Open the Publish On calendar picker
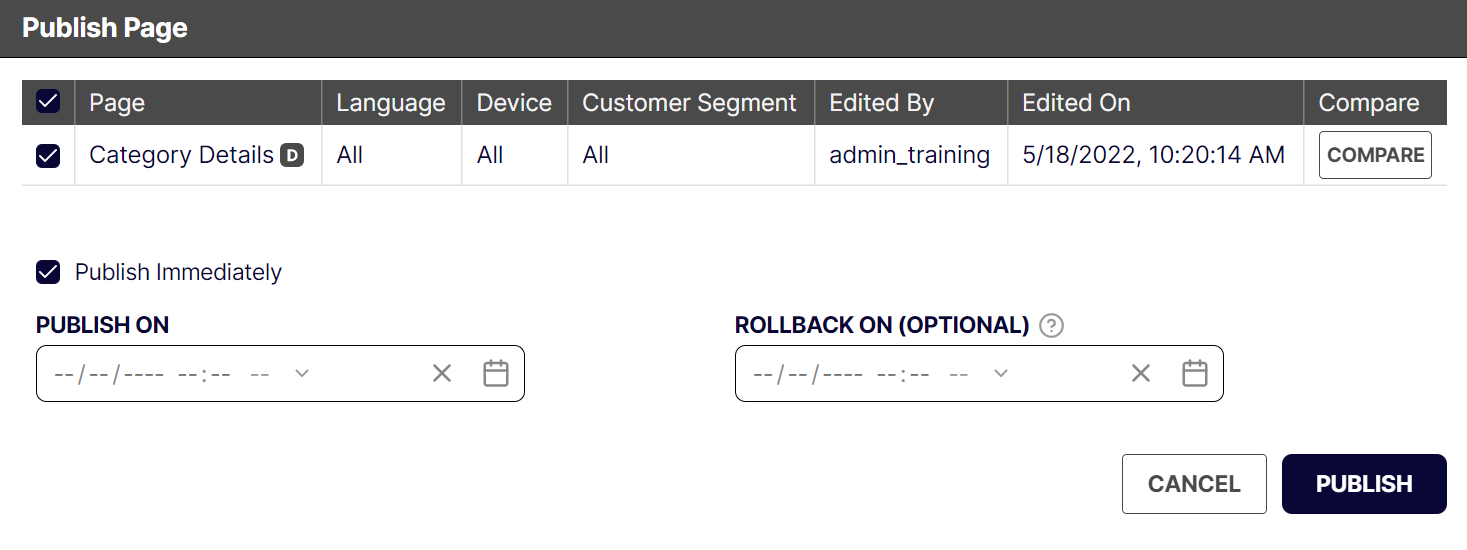The image size is (1467, 550). pos(496,373)
